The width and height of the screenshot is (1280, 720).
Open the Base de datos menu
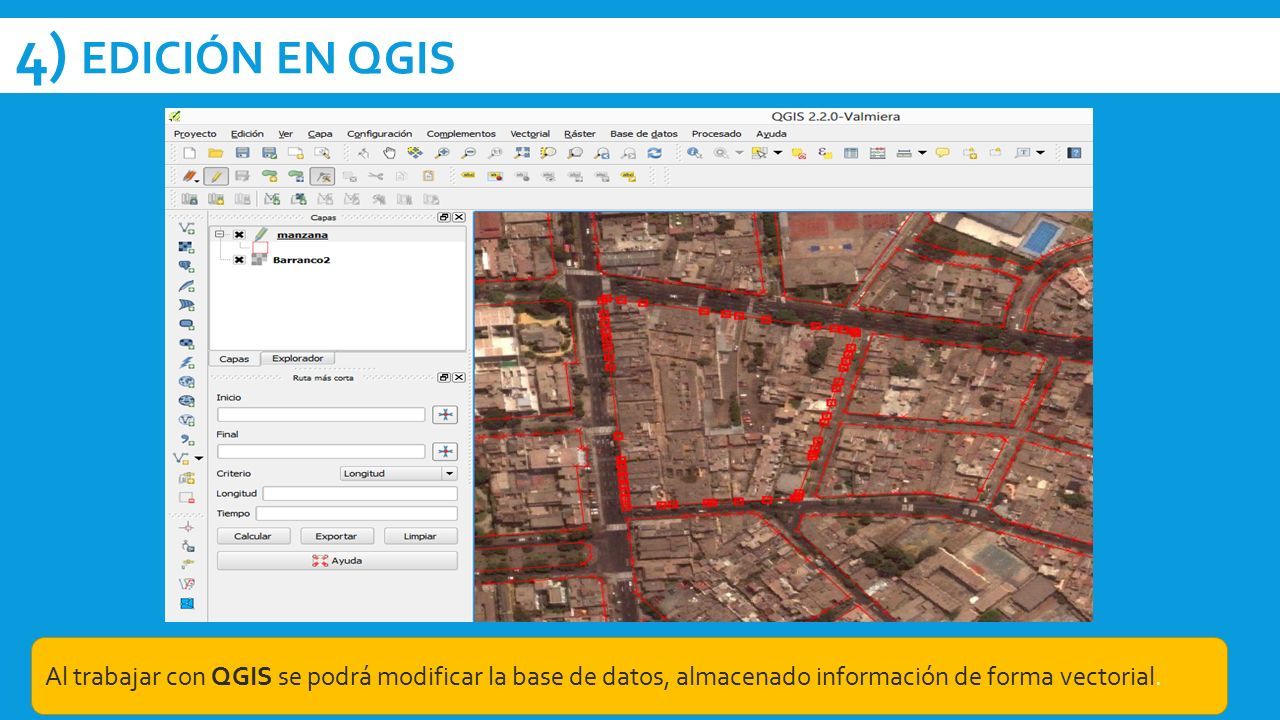pyautogui.click(x=644, y=134)
